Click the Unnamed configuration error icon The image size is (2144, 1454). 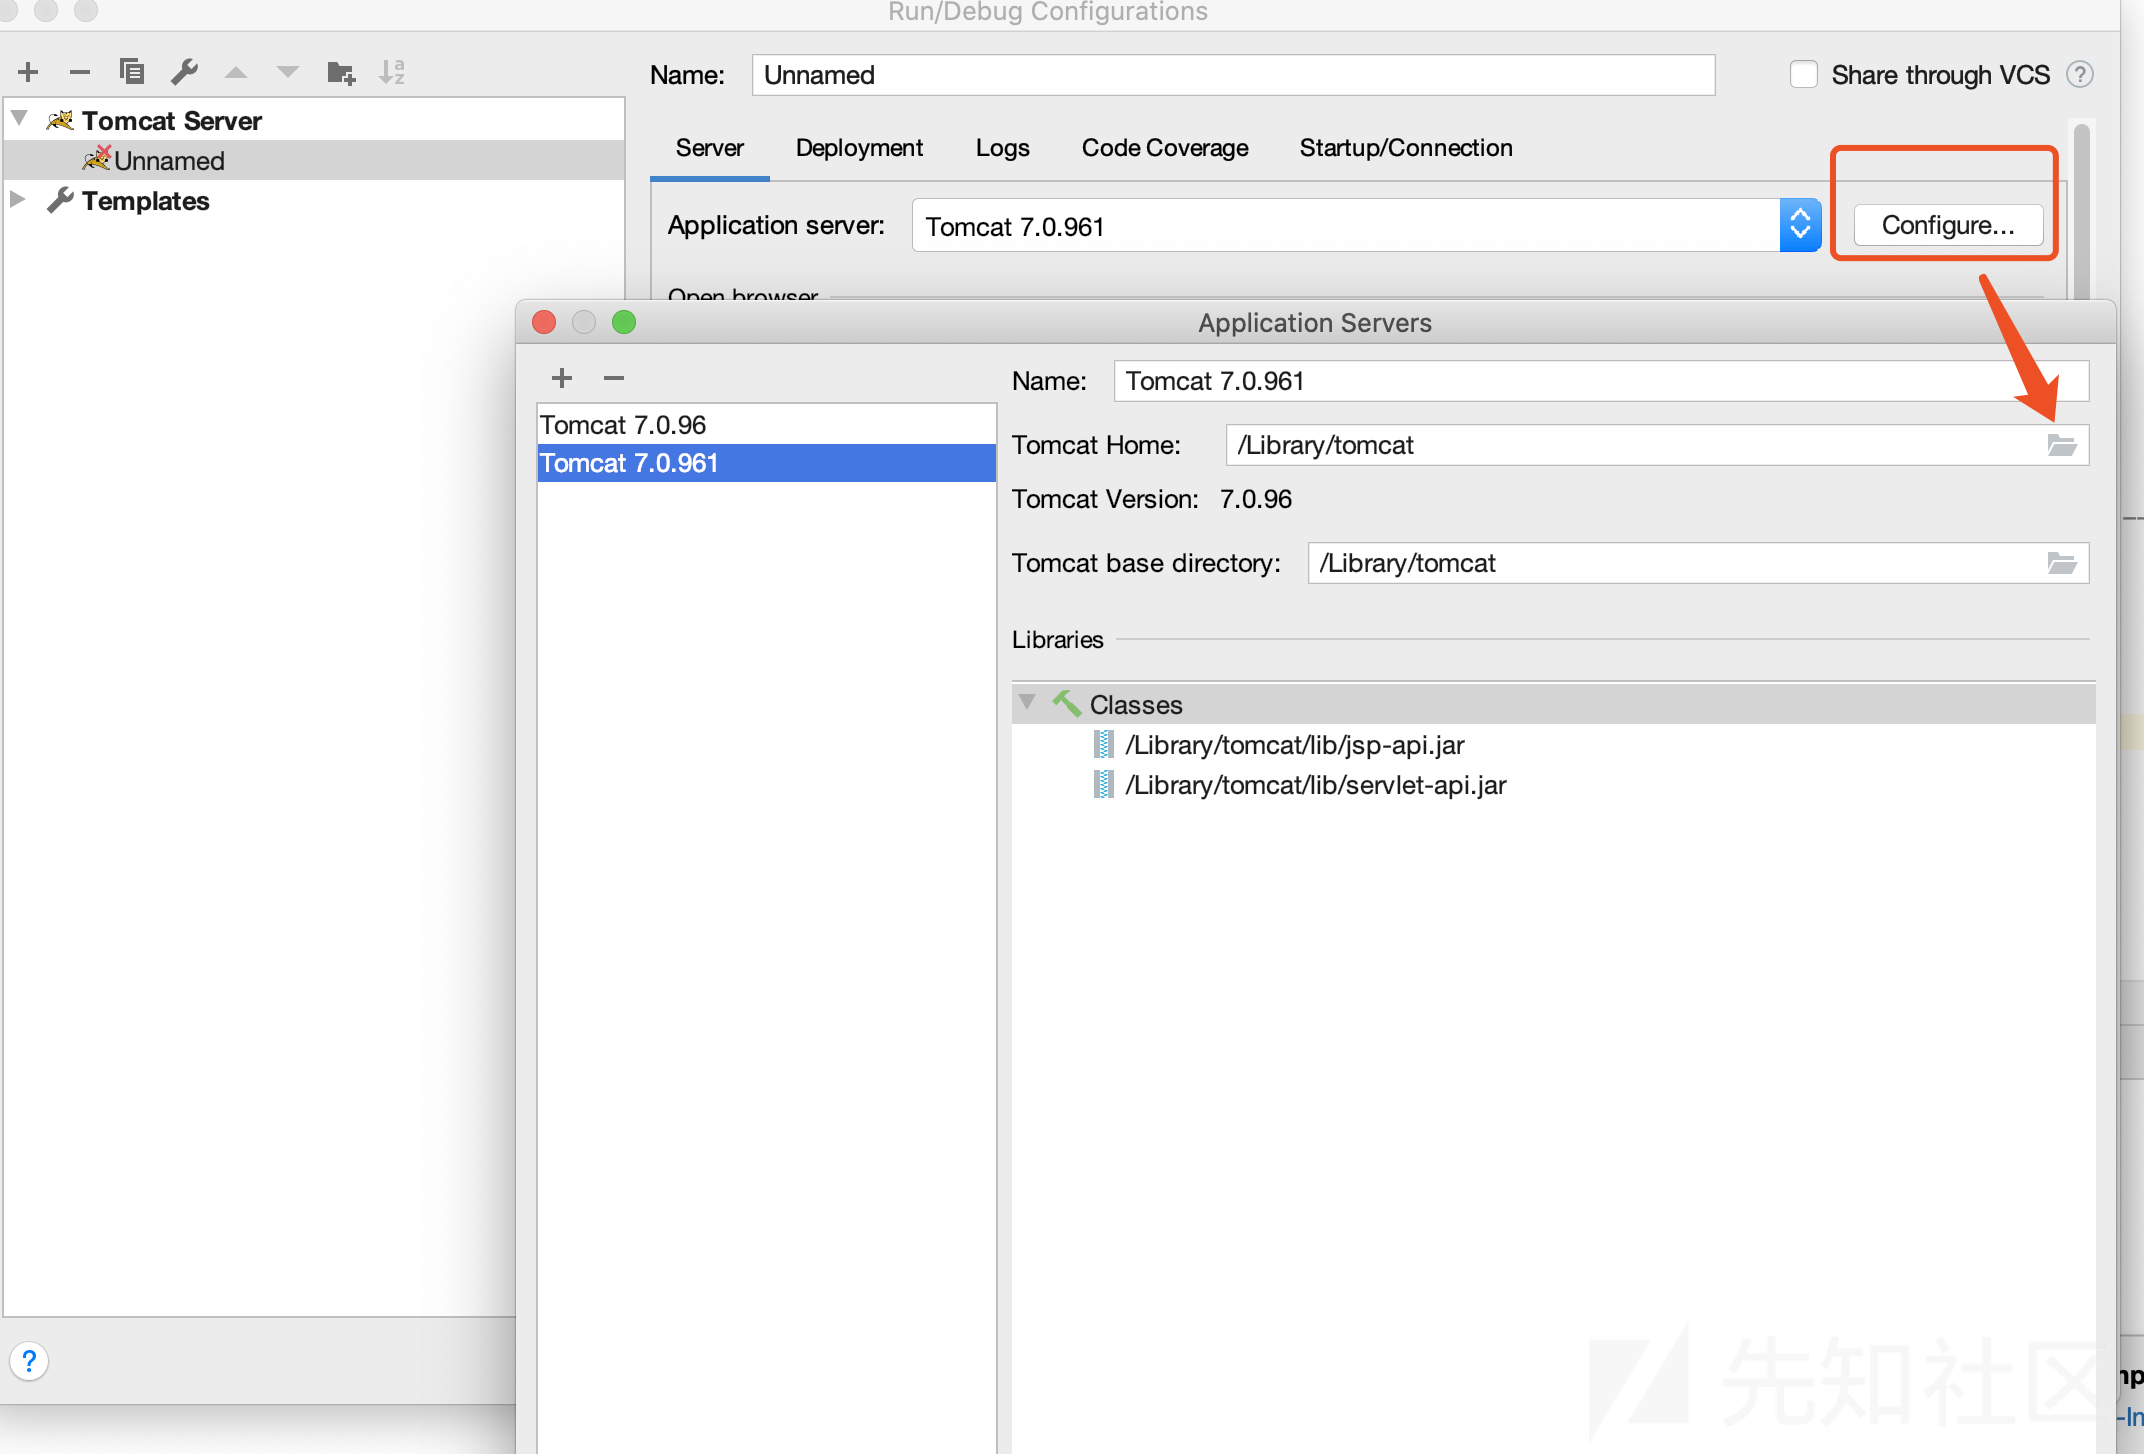(97, 158)
